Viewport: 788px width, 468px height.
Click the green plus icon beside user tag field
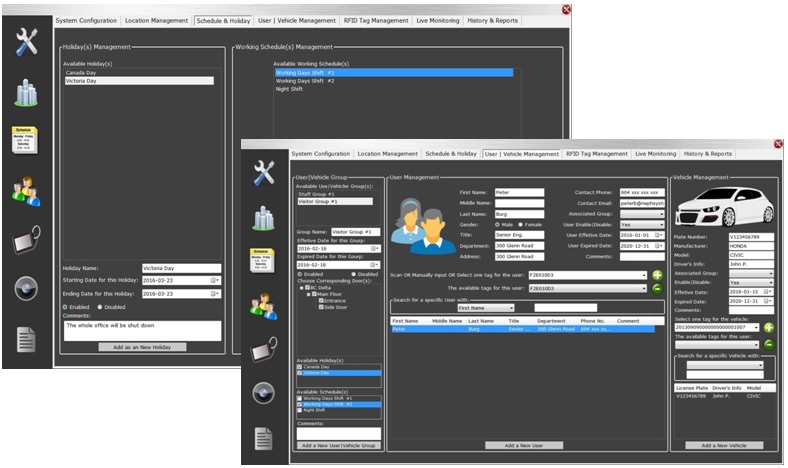click(x=657, y=274)
